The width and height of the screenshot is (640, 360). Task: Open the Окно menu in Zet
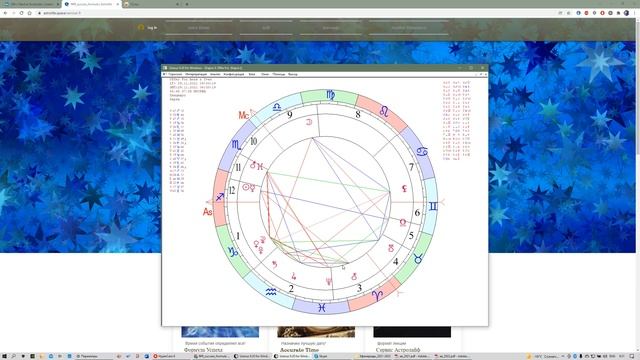(265, 74)
